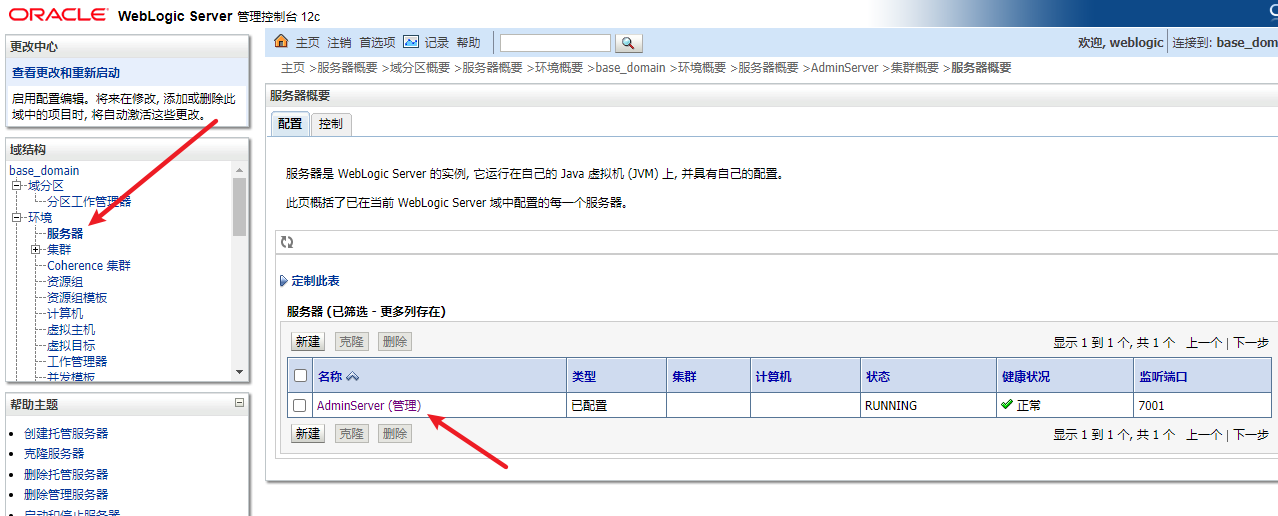Click 主页 in the breadcrumb
1278x516 pixels.
[x=293, y=68]
